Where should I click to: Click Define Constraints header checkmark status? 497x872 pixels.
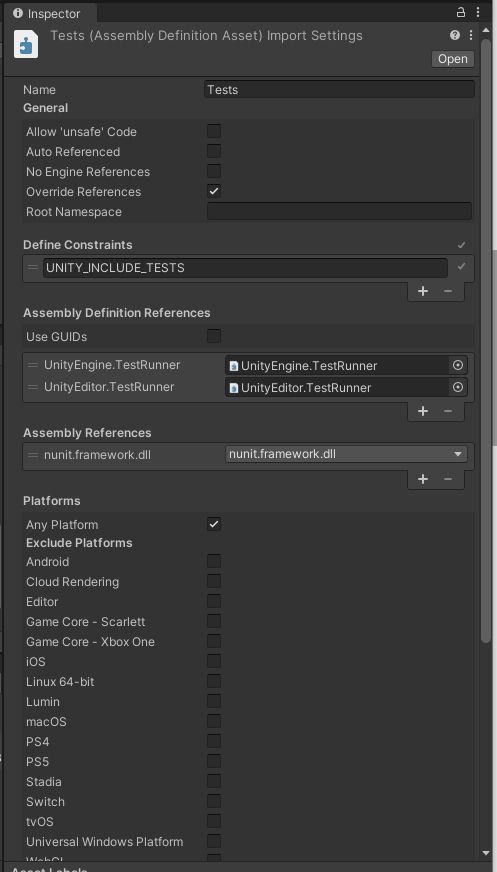tap(461, 245)
